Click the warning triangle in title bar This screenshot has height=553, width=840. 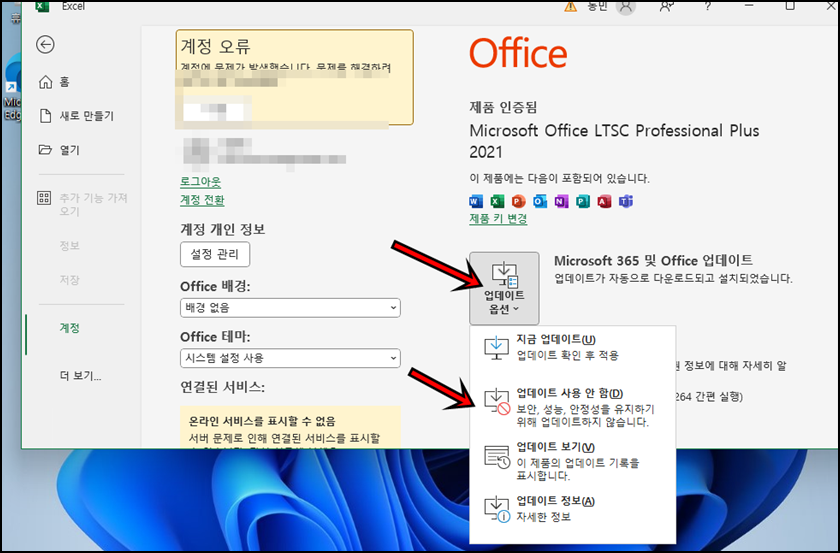point(571,6)
